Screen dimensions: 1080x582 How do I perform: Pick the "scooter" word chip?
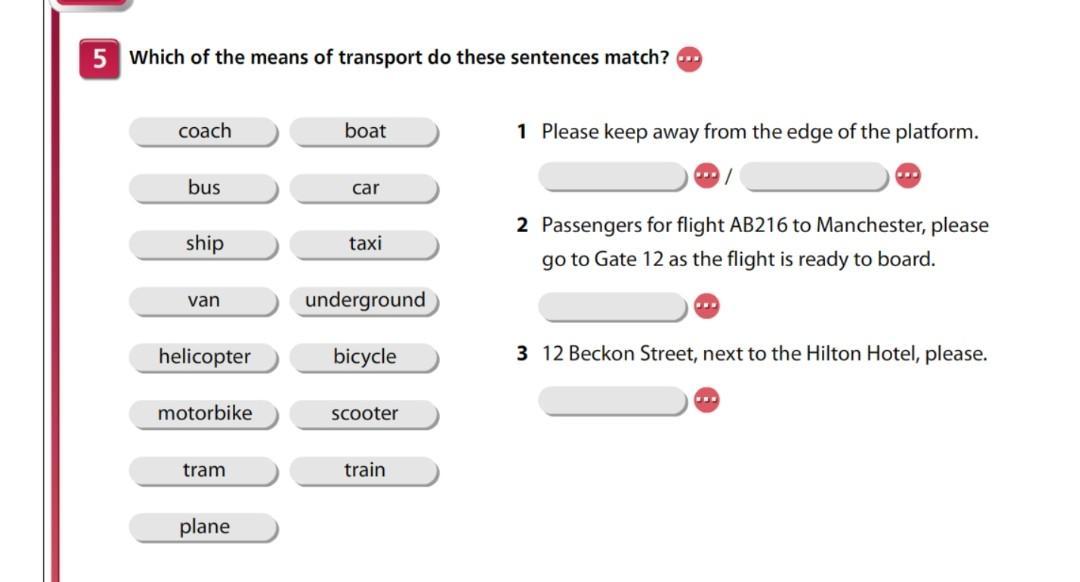click(x=365, y=414)
